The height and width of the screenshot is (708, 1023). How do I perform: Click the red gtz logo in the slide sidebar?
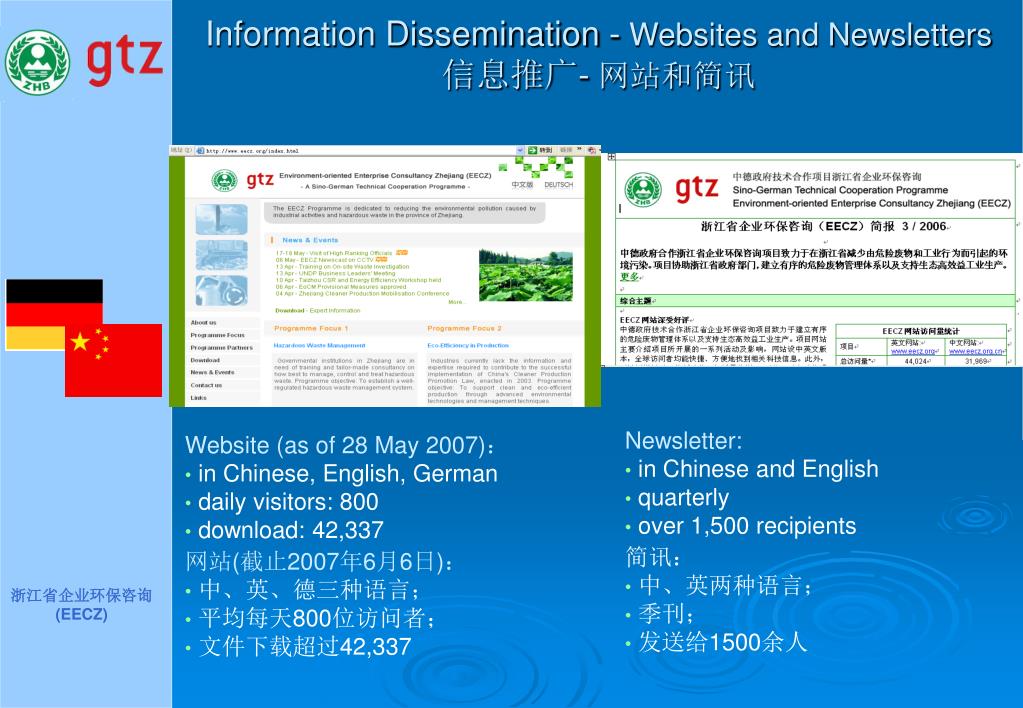125,61
